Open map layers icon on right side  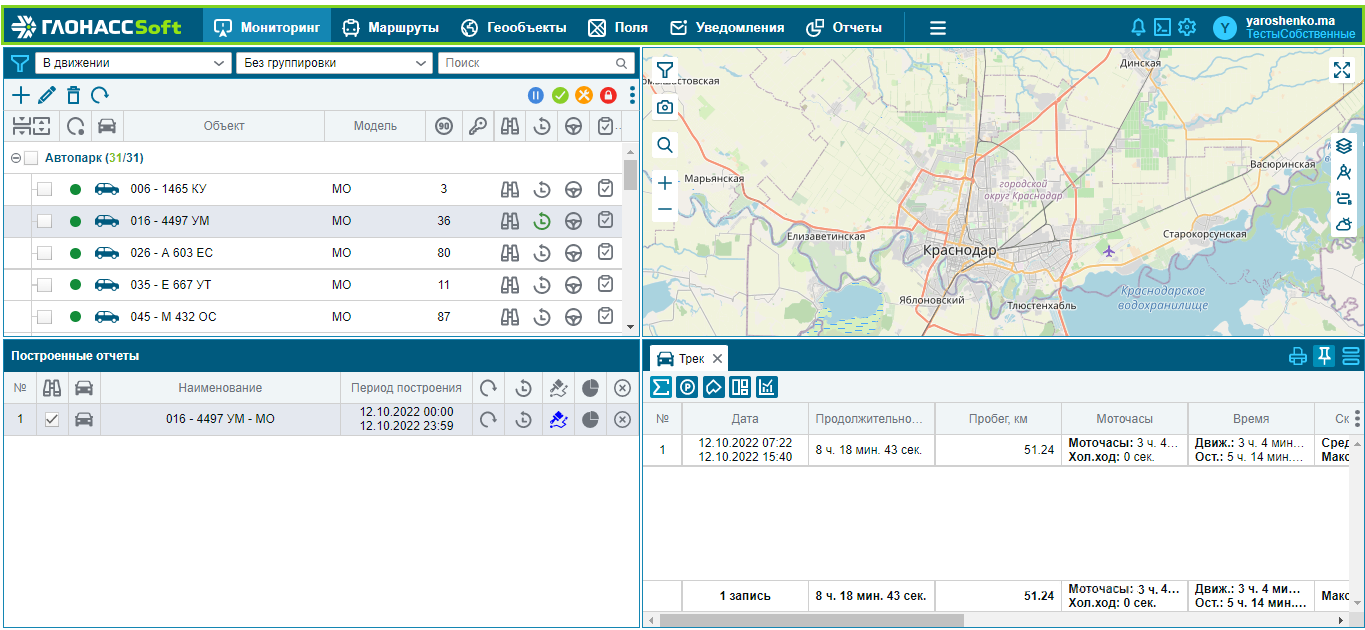pyautogui.click(x=1344, y=146)
